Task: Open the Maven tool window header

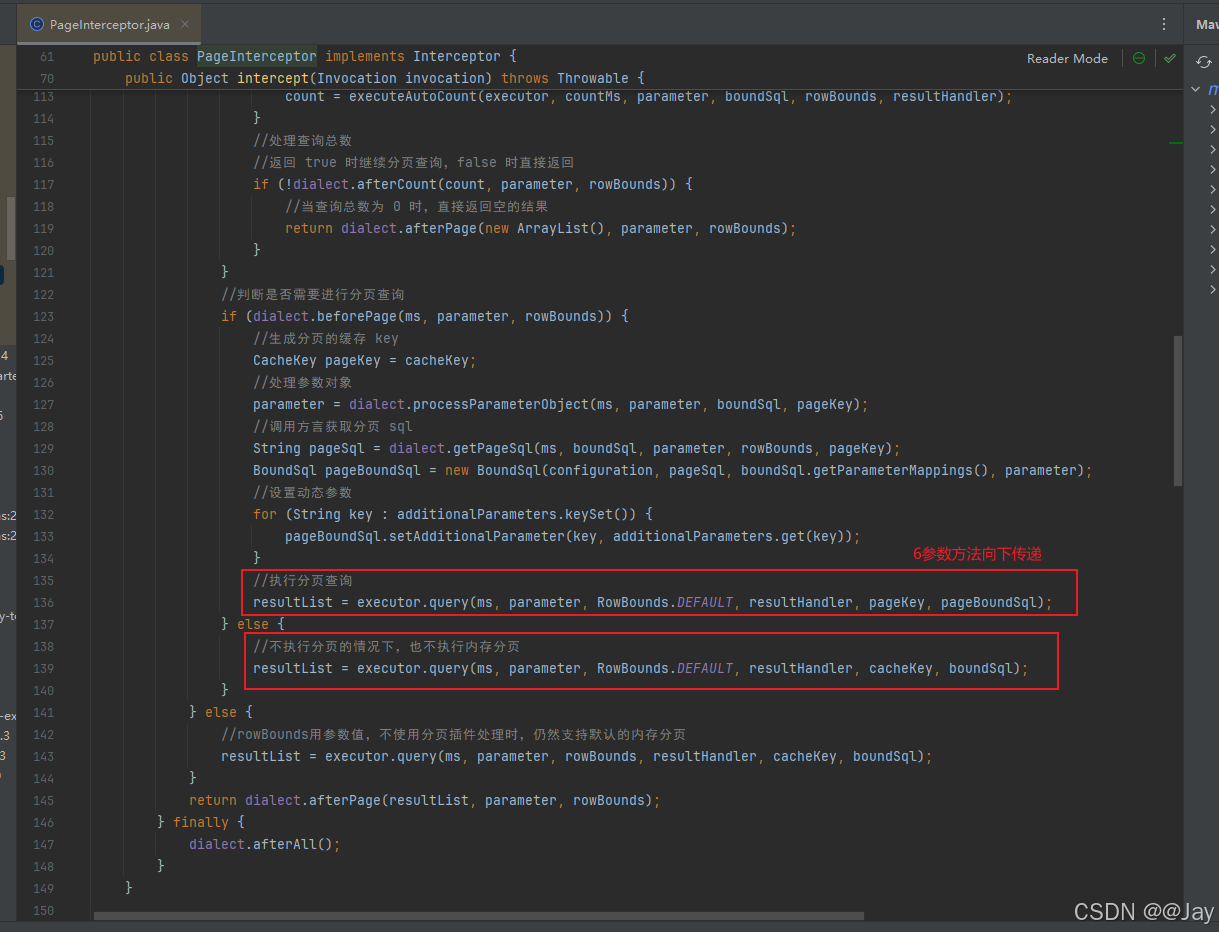Action: coord(1206,24)
